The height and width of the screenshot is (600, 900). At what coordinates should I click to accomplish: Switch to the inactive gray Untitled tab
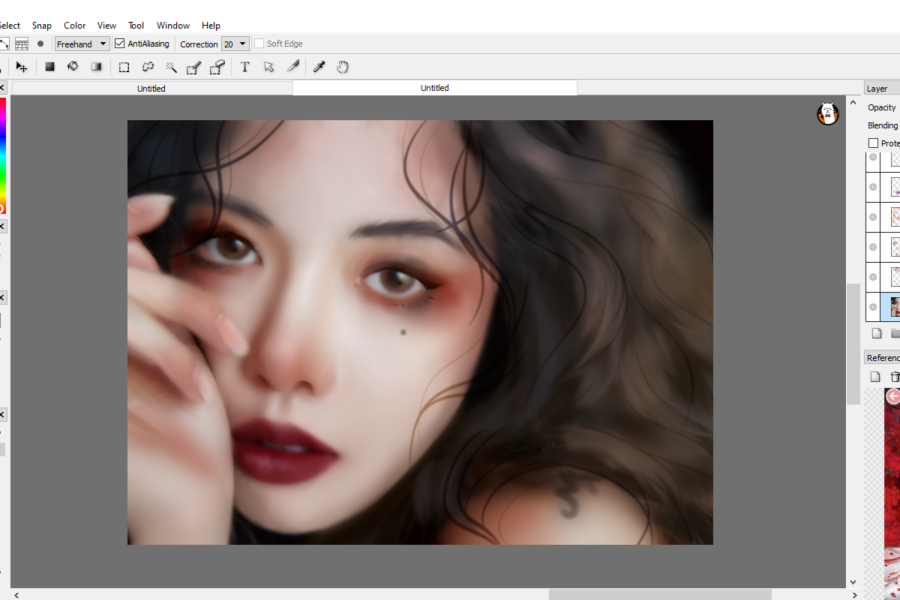(x=152, y=88)
